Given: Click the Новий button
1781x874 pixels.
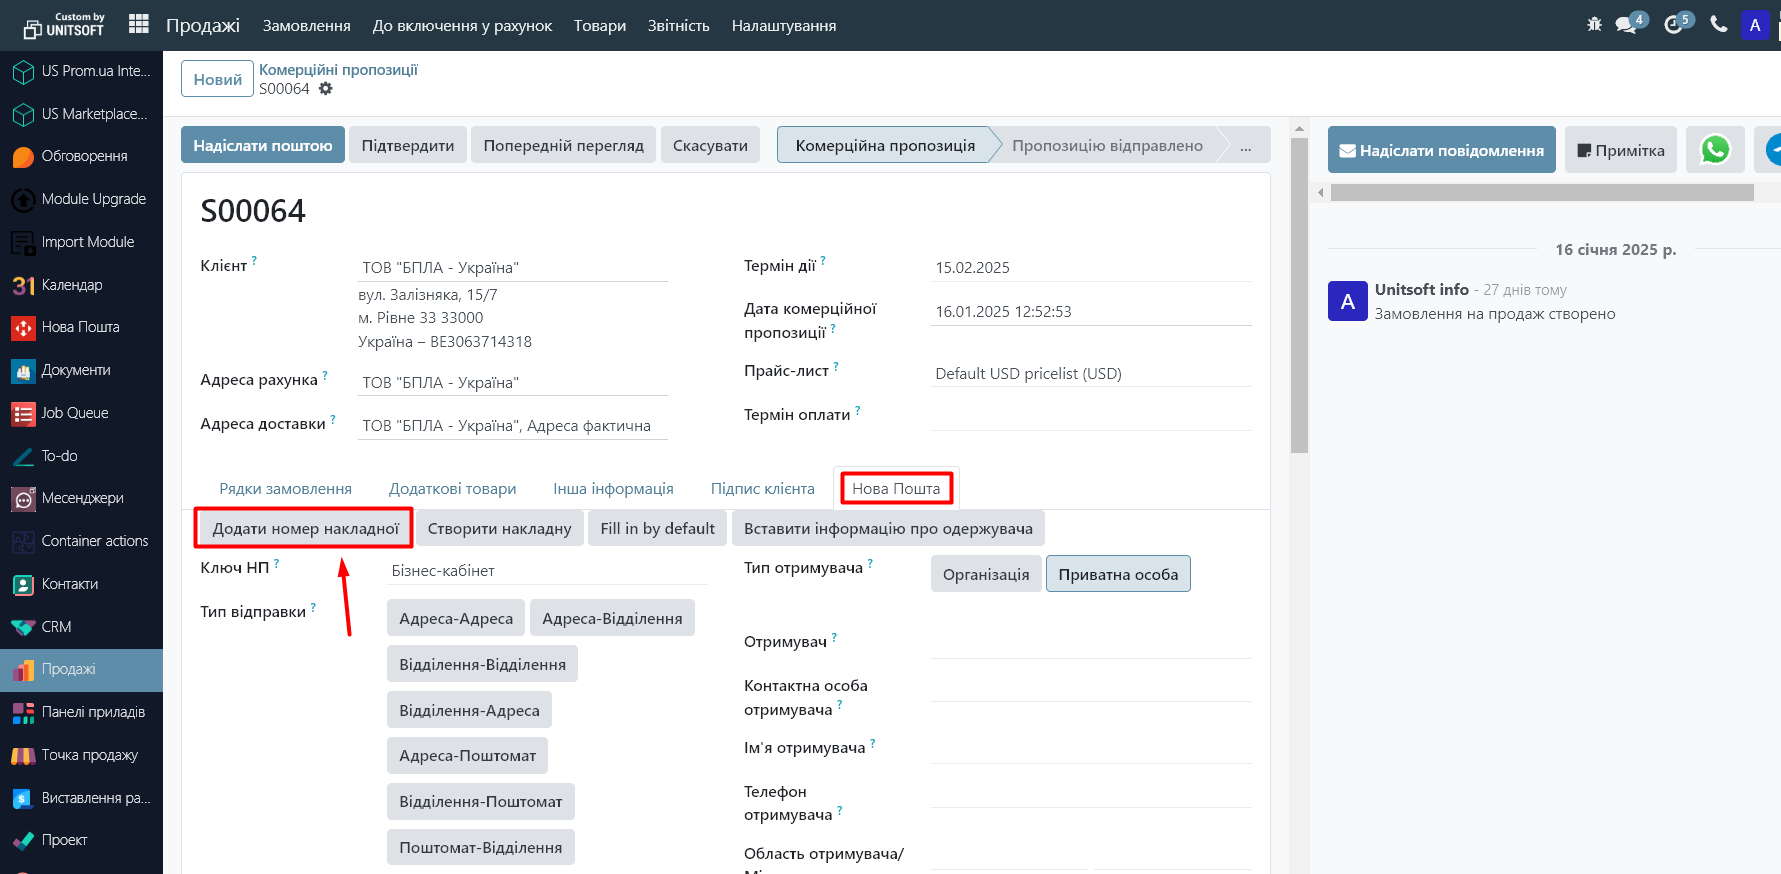Looking at the screenshot, I should pos(218,79).
